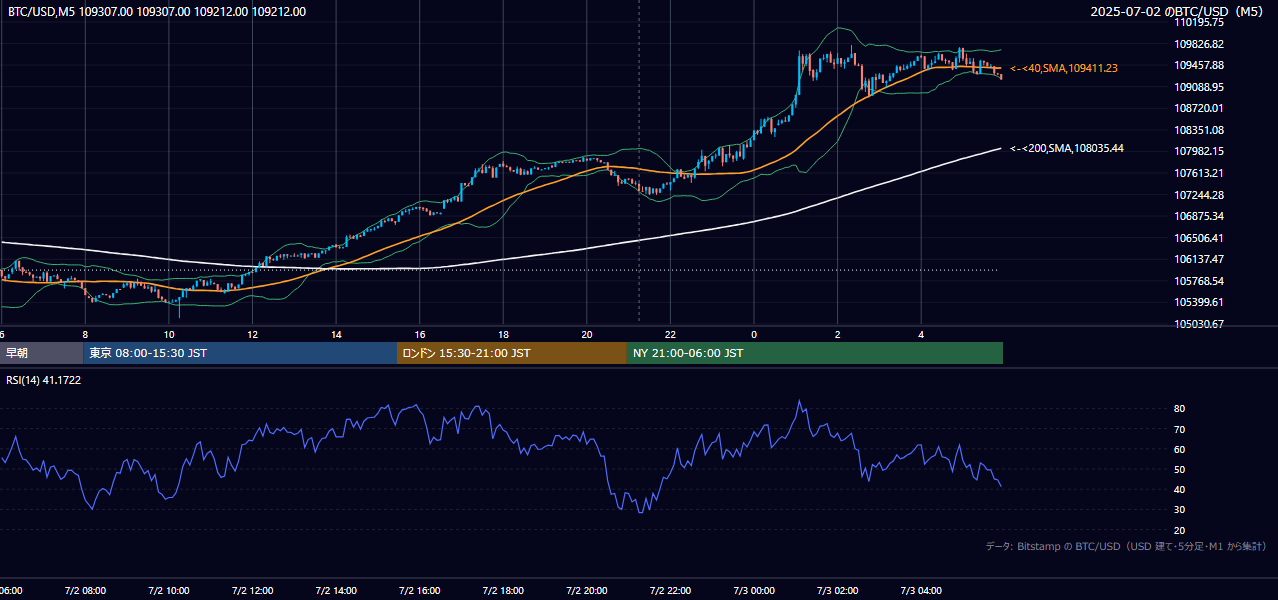Click hour label 18 under price chart
This screenshot has height=600, width=1278.
pos(503,335)
